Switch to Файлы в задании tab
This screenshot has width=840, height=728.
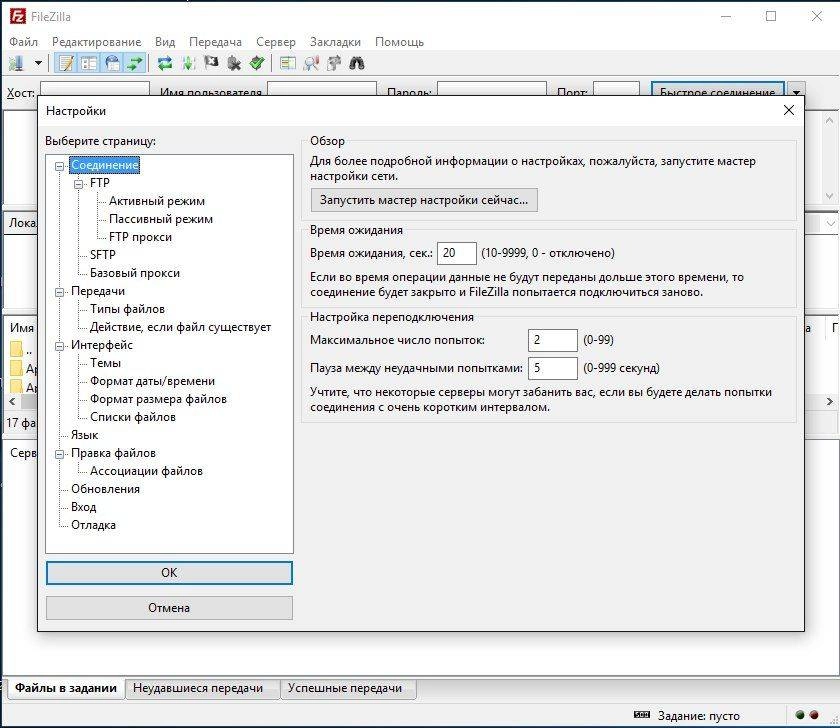[x=66, y=688]
